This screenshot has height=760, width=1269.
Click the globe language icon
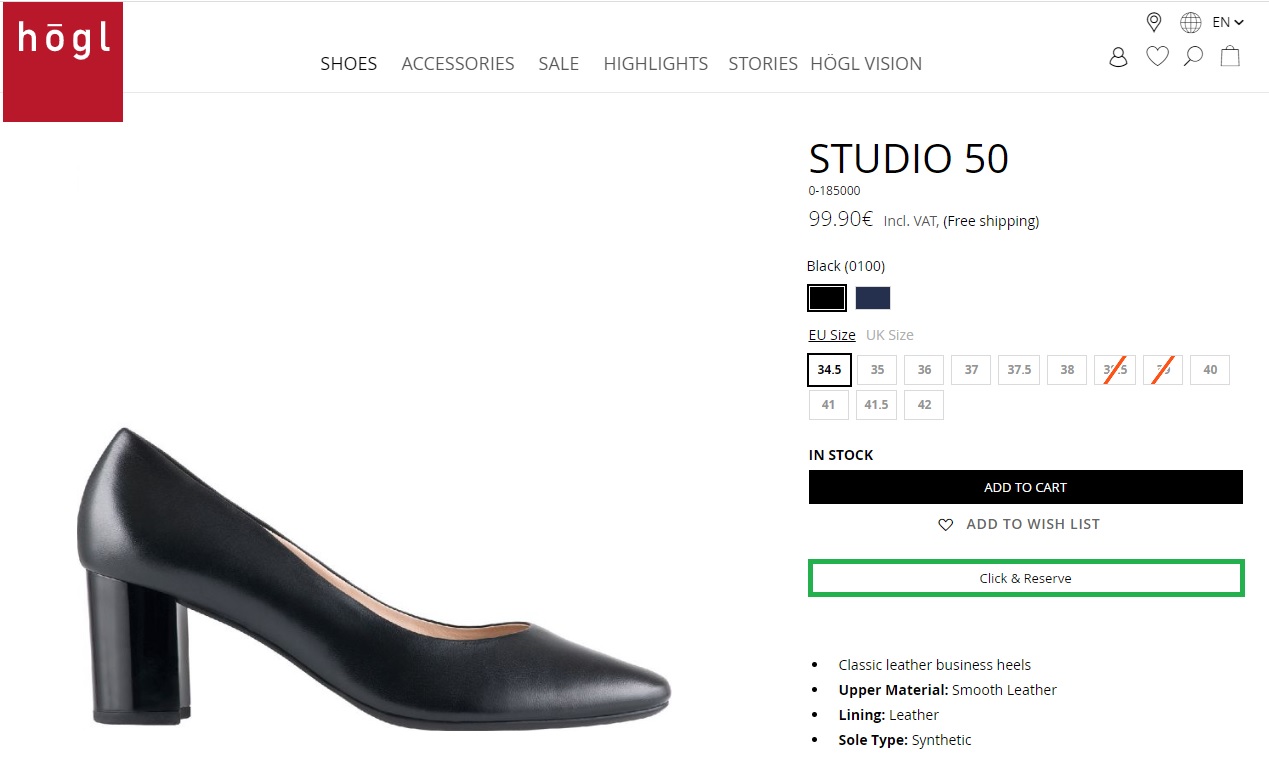tap(1190, 22)
